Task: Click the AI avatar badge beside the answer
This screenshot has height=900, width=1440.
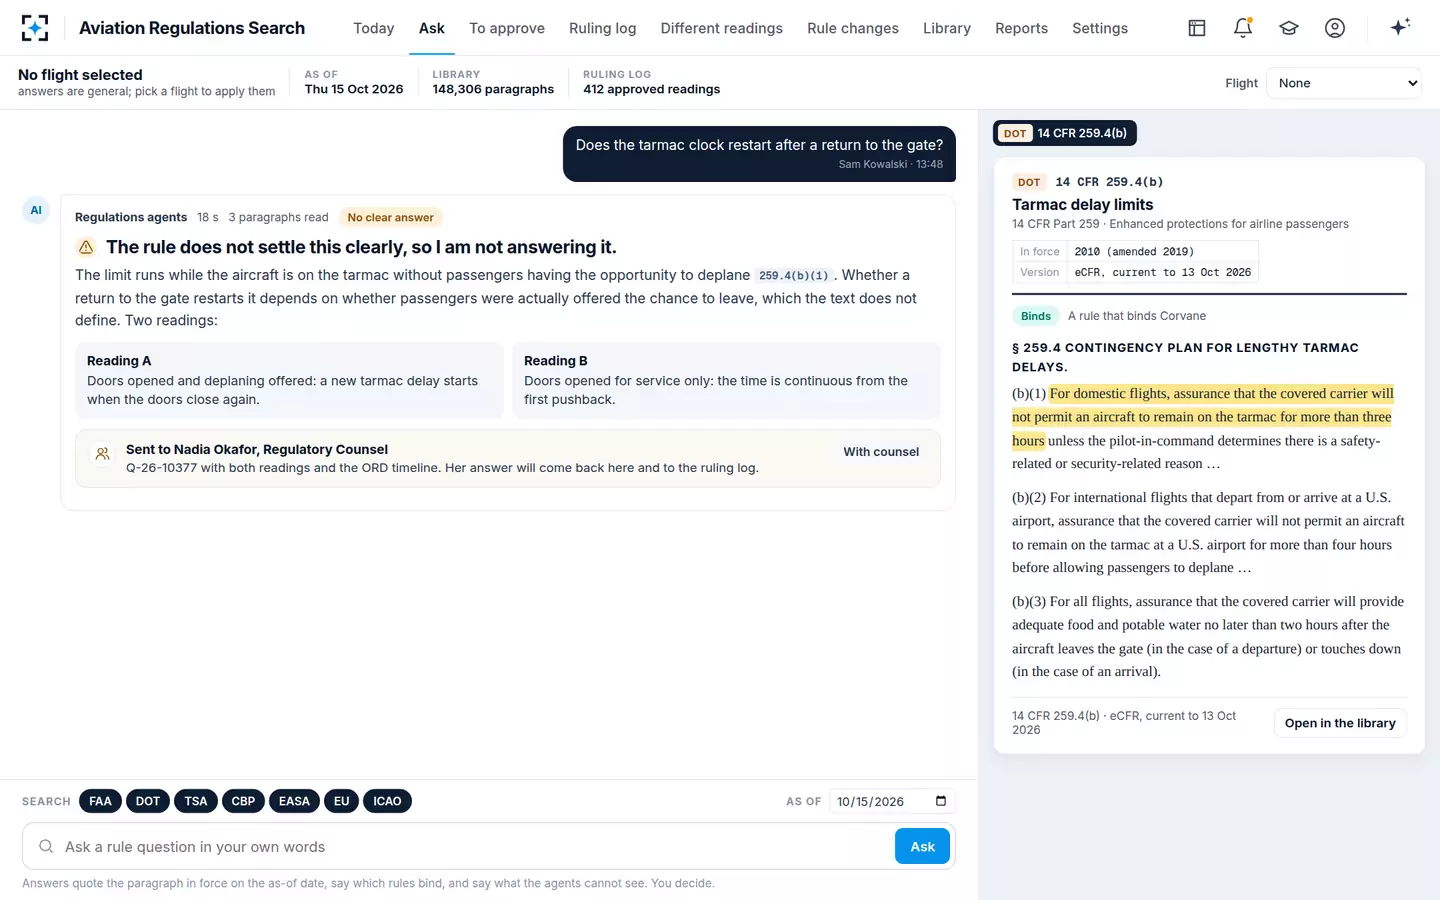Action: (36, 210)
